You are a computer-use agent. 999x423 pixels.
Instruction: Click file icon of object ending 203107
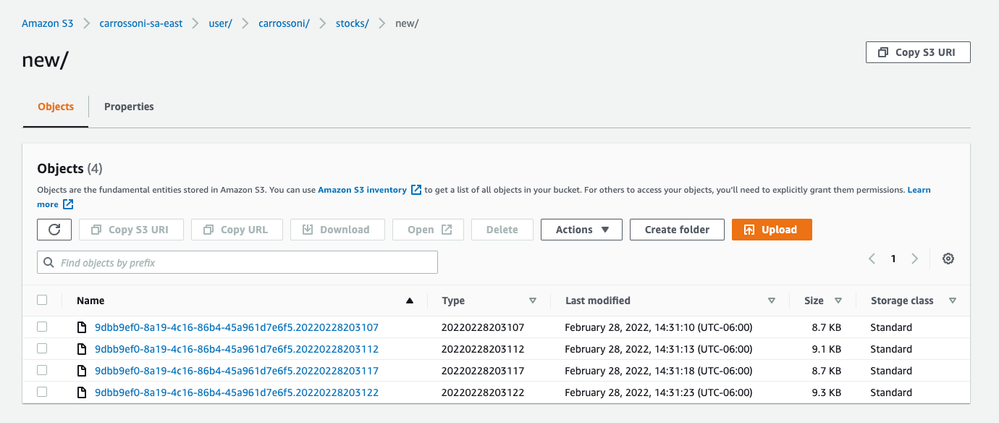click(x=82, y=327)
